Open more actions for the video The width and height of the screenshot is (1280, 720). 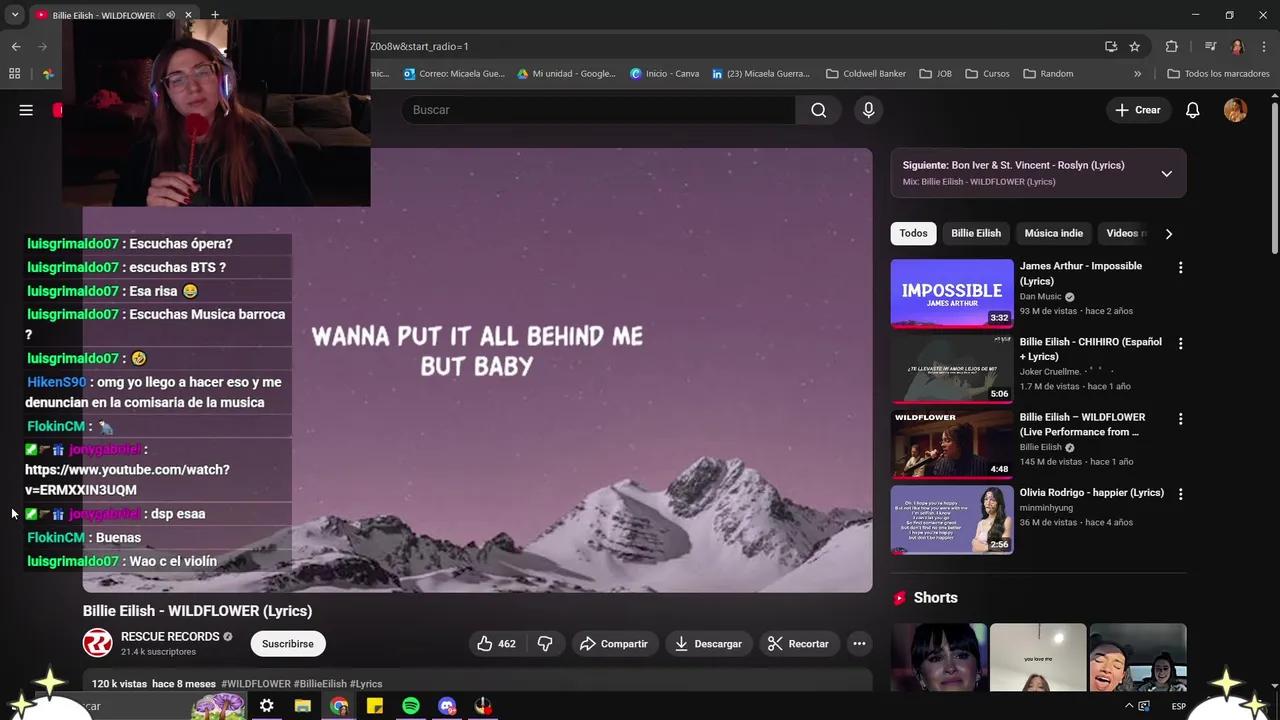pos(859,644)
